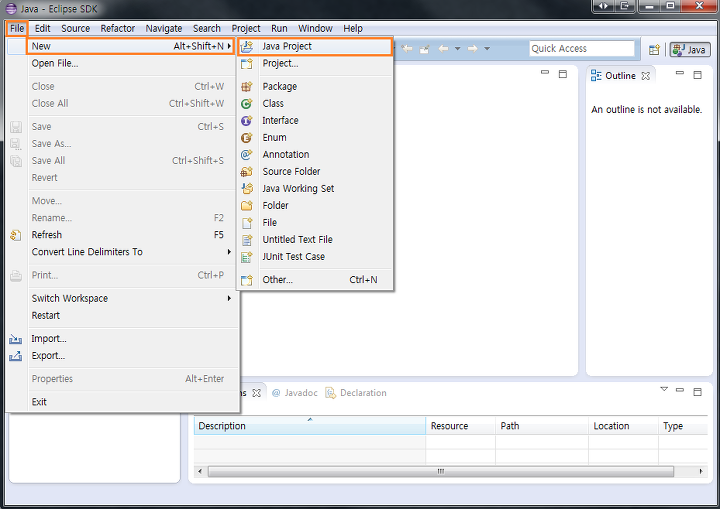Open the Project menu
Screen dimensions: 720x509
pyautogui.click(x=246, y=28)
